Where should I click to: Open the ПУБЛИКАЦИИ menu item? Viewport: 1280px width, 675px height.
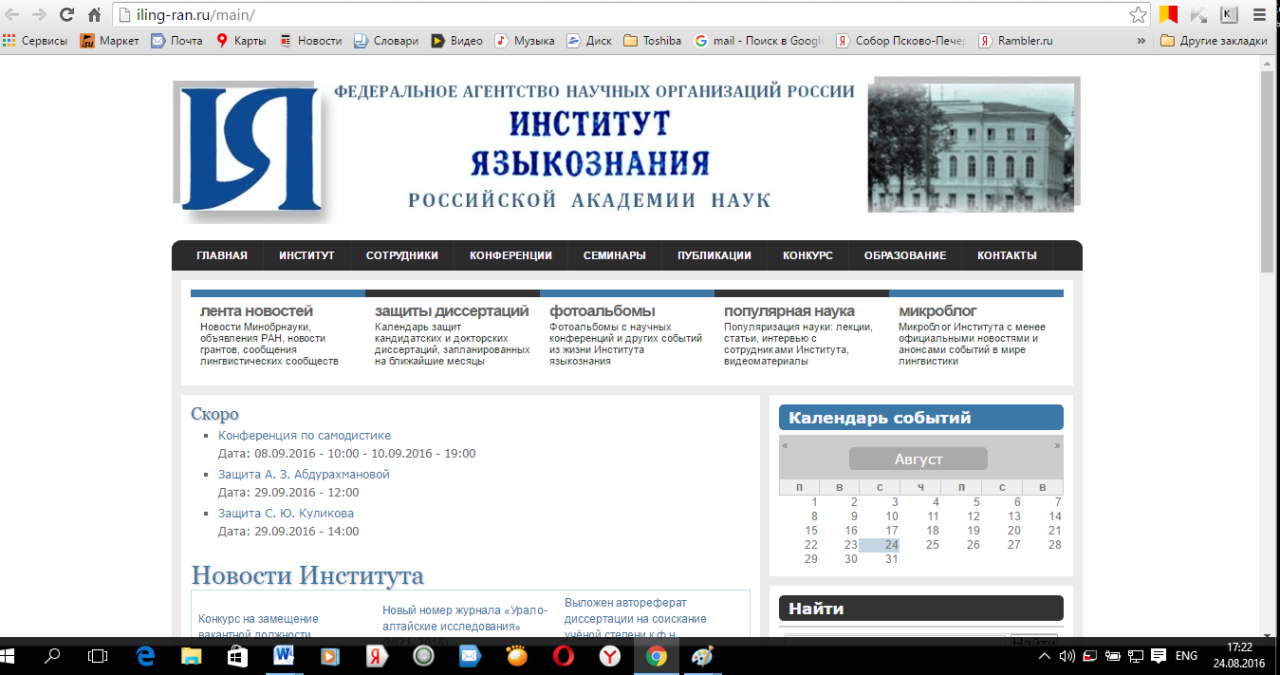pyautogui.click(x=714, y=255)
